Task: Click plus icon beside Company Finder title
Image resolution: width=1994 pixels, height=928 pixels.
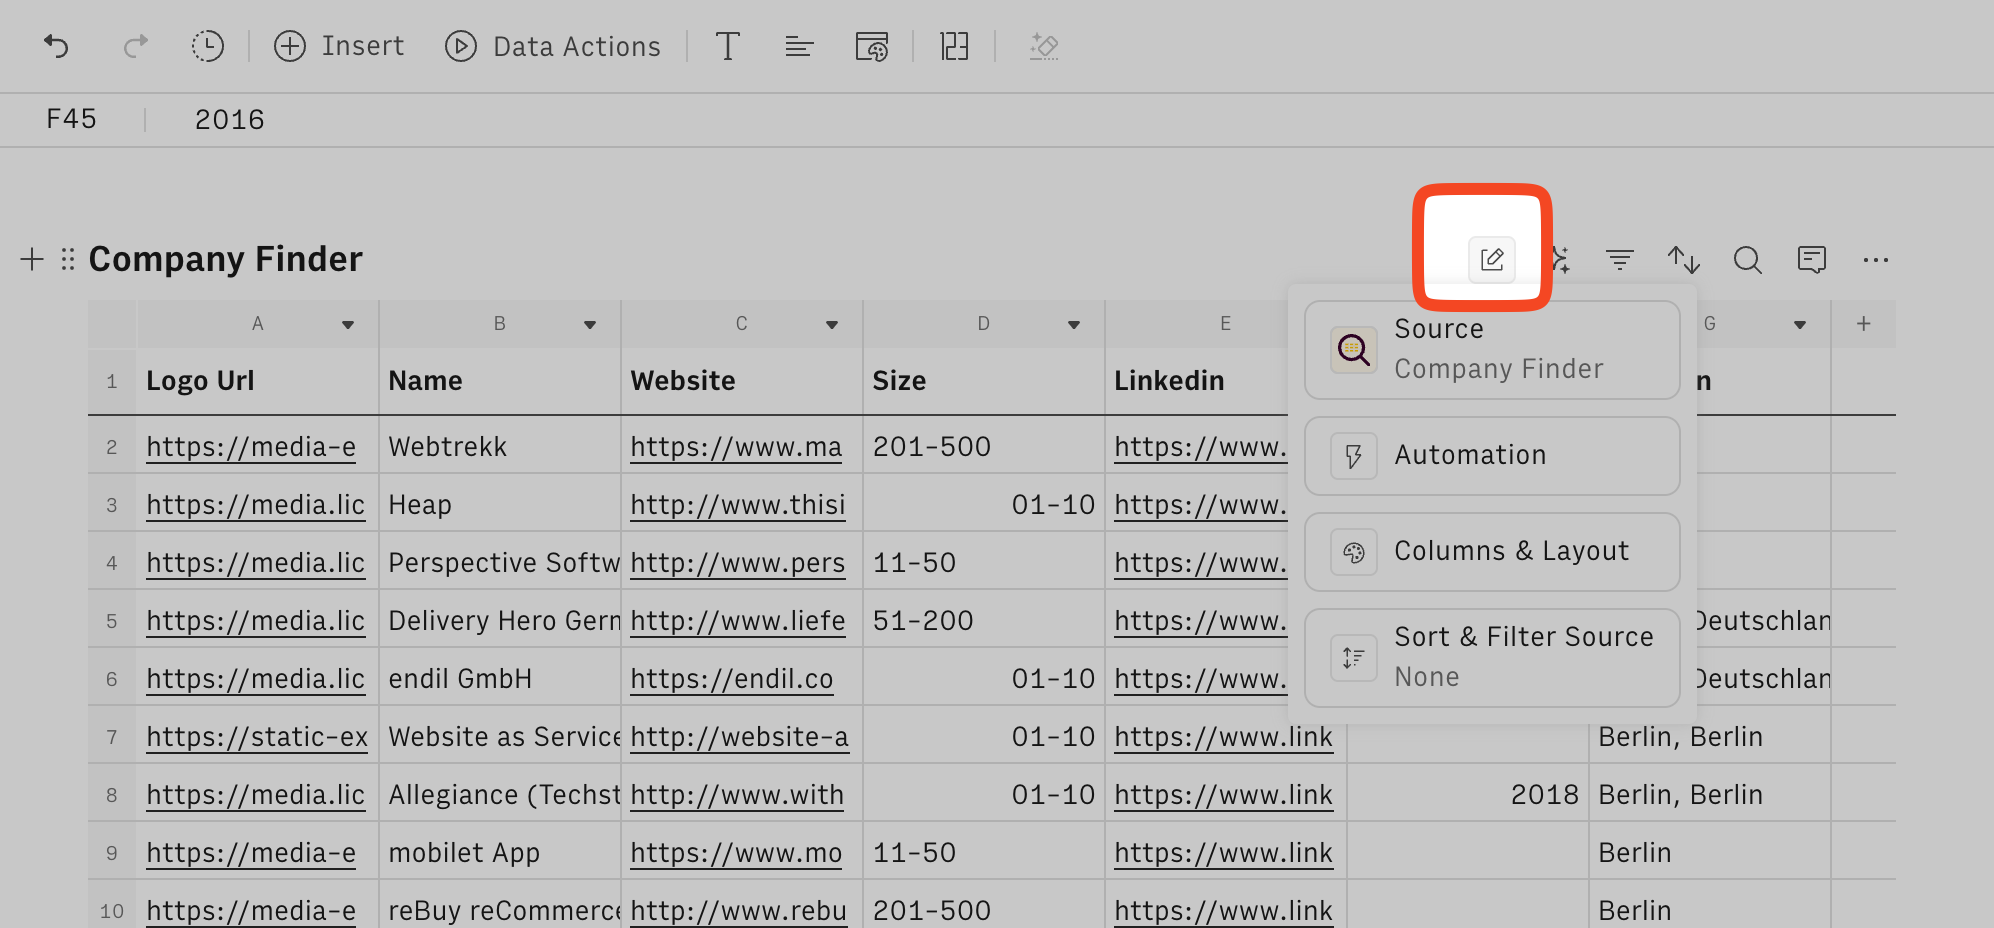Action: tap(32, 260)
